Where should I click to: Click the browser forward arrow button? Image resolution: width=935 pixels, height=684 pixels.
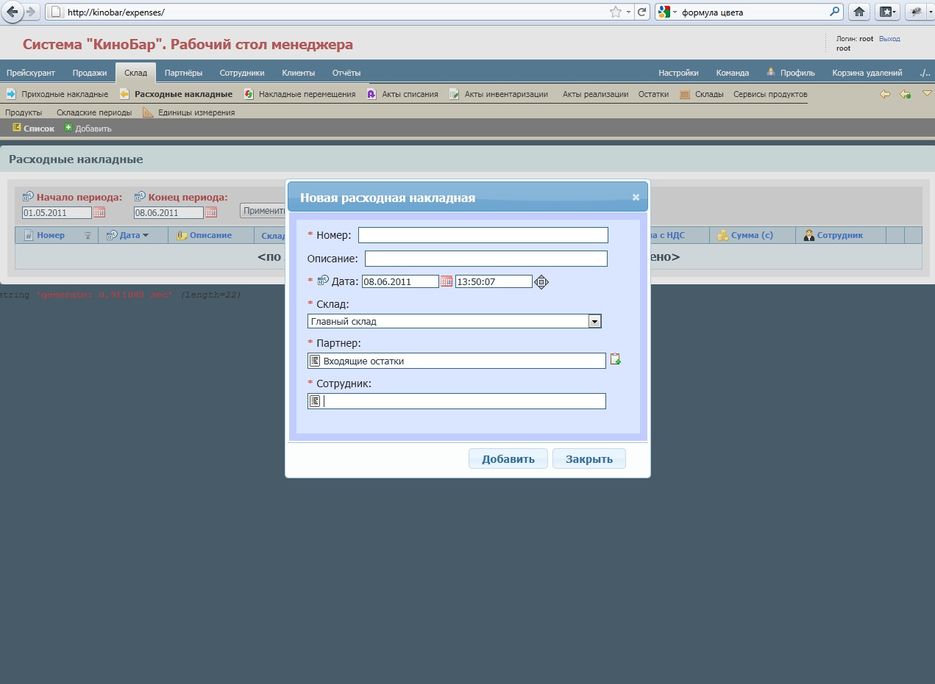[31, 12]
